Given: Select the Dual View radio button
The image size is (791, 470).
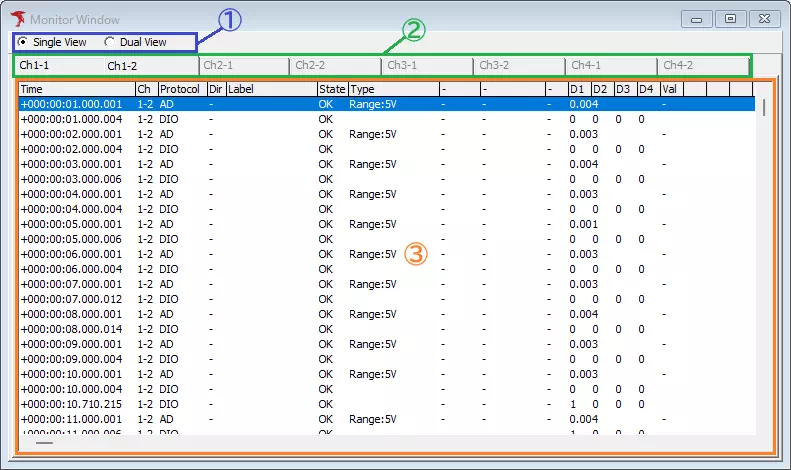Looking at the screenshot, I should [x=110, y=42].
